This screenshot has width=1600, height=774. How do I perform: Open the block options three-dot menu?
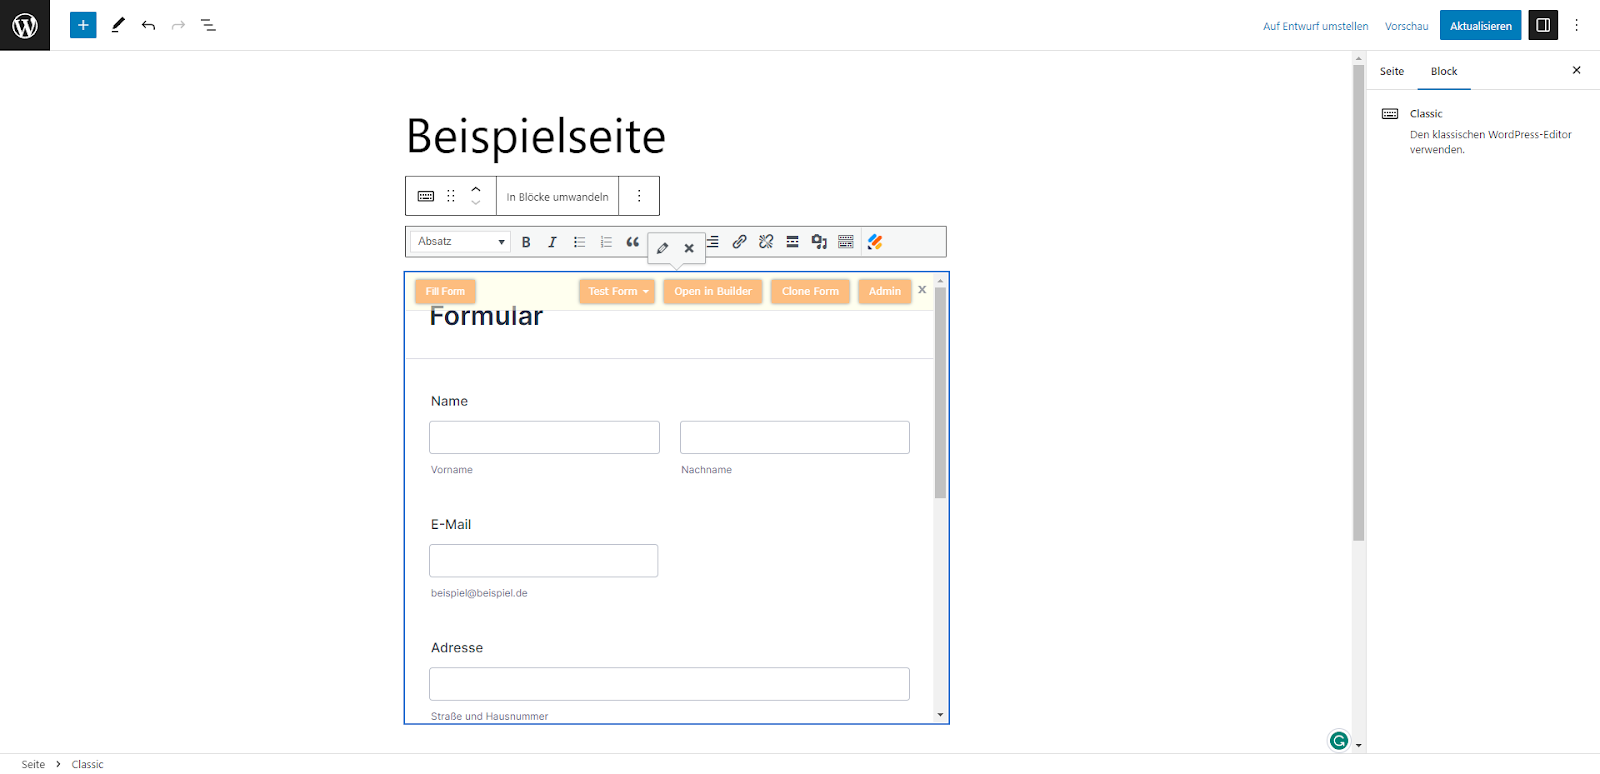(639, 196)
